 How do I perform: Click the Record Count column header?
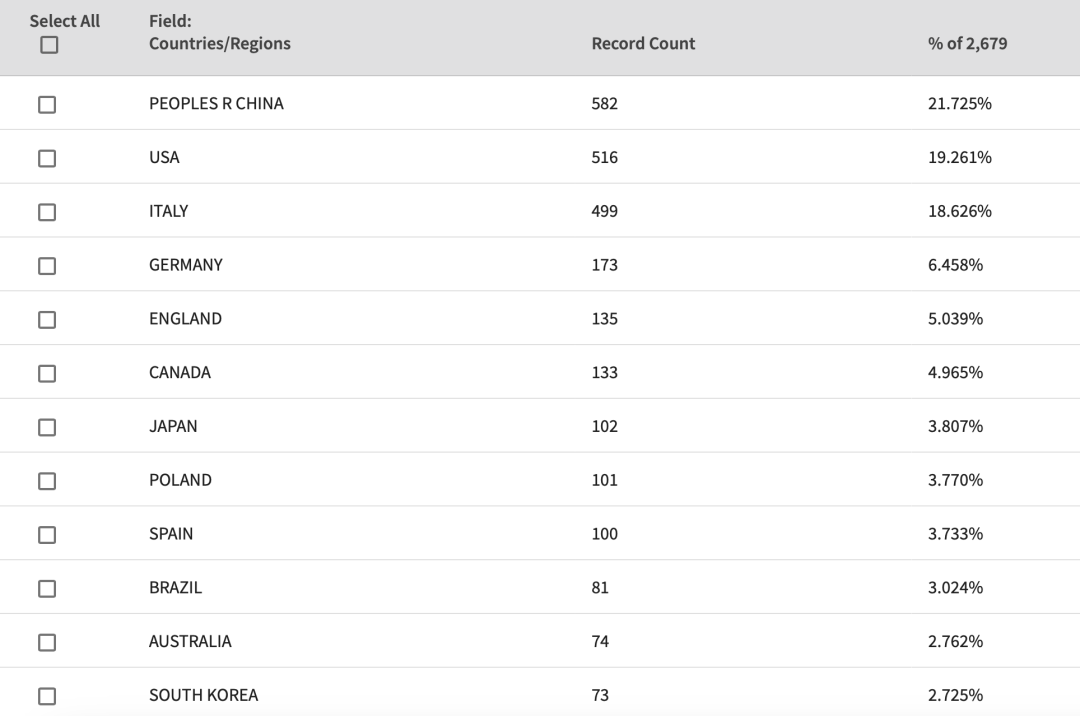click(x=643, y=43)
